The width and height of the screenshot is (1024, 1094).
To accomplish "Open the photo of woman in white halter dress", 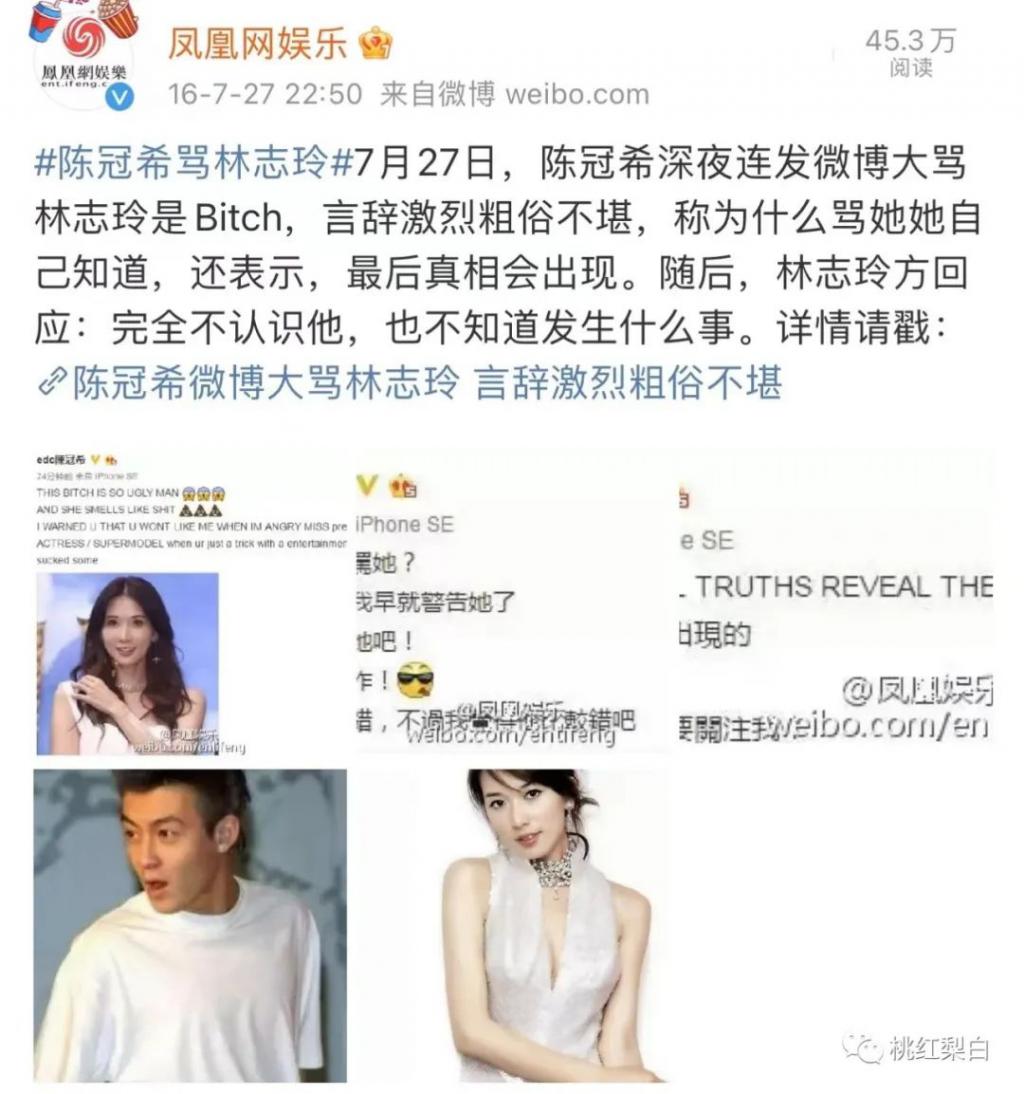I will (512, 926).
